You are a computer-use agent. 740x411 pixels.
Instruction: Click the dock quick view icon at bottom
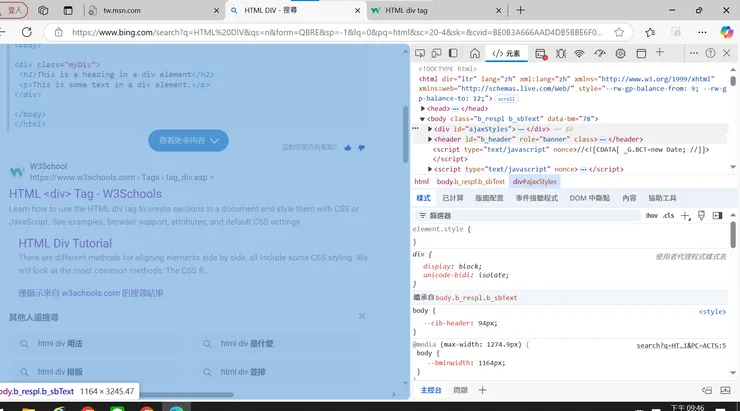point(707,390)
